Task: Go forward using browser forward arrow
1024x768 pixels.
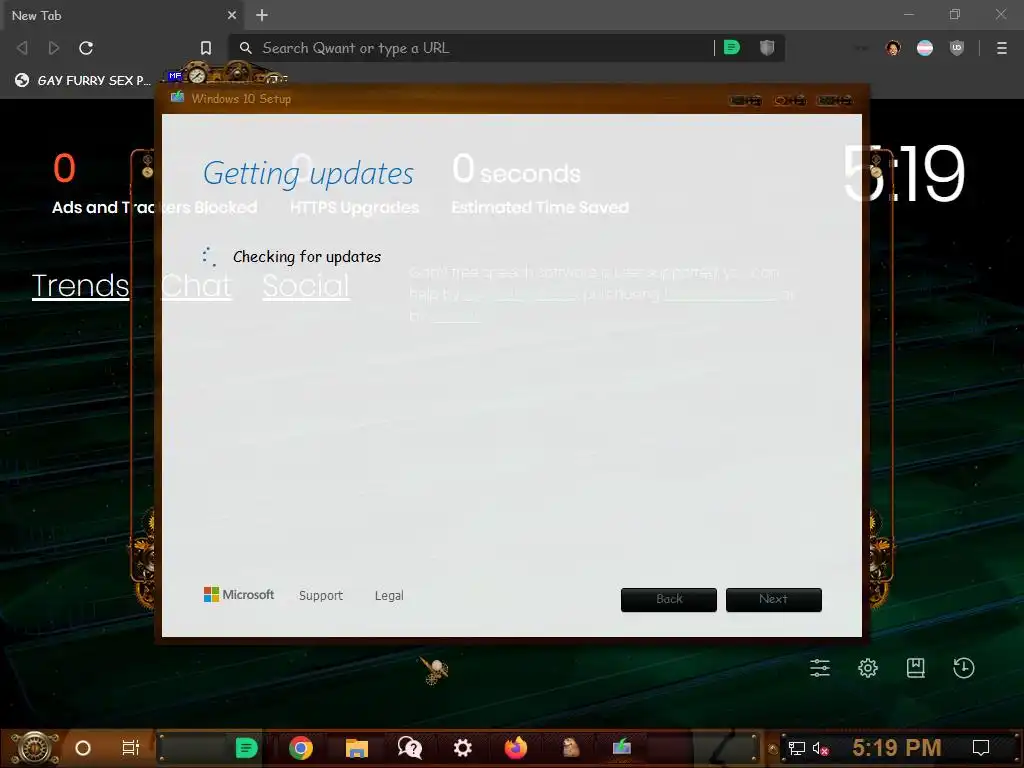Action: pos(54,48)
